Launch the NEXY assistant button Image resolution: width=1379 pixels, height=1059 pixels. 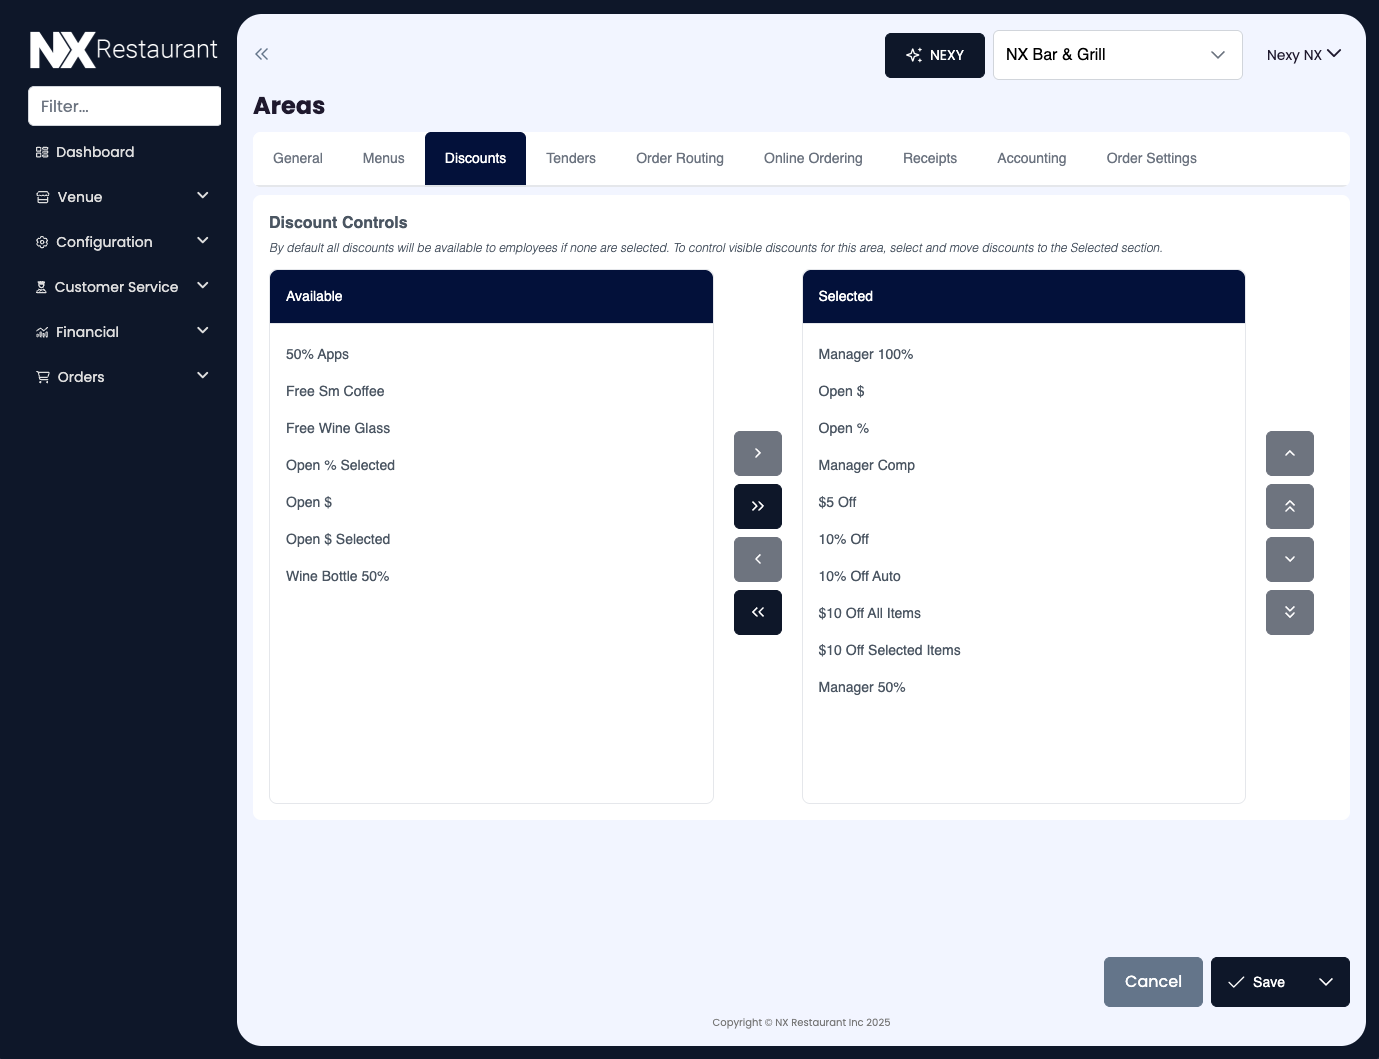[x=934, y=55]
